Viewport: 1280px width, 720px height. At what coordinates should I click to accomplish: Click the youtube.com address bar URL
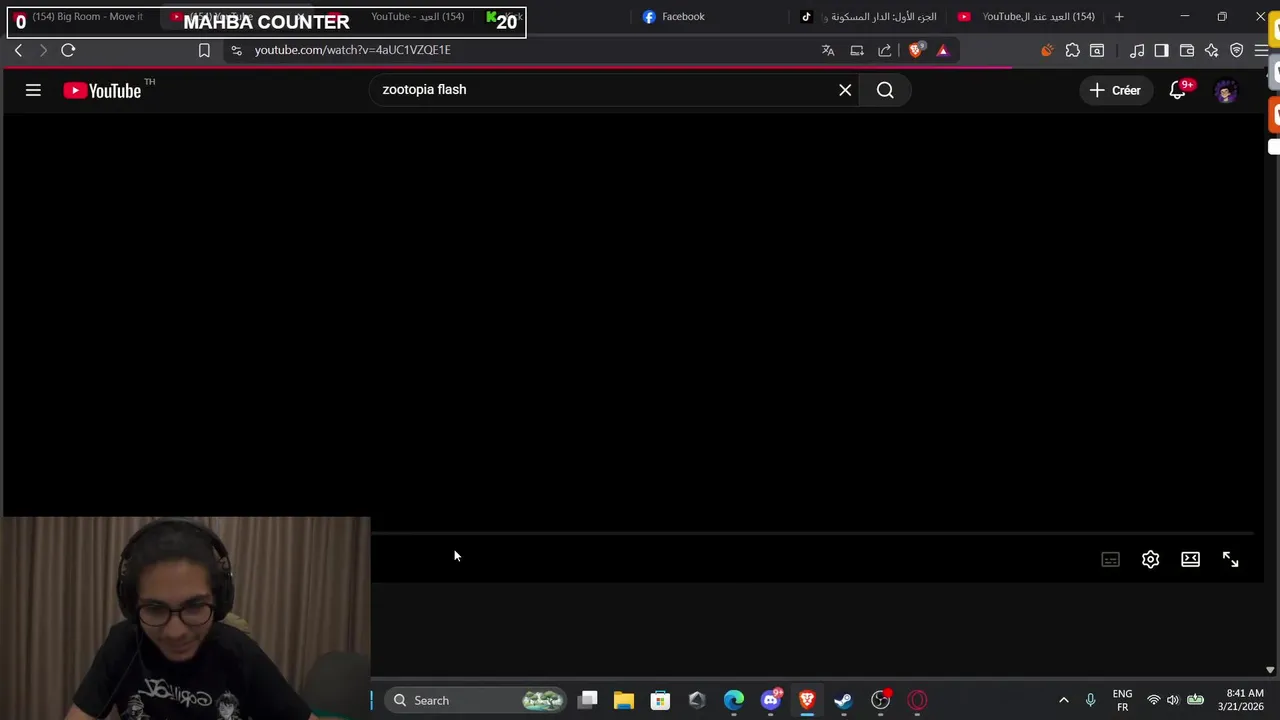click(x=352, y=50)
